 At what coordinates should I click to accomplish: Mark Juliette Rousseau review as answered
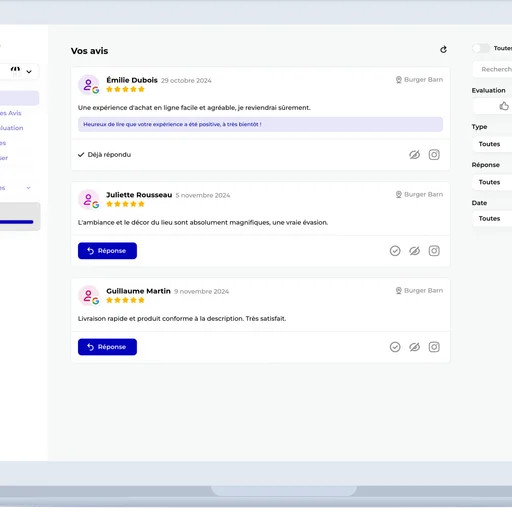point(395,251)
